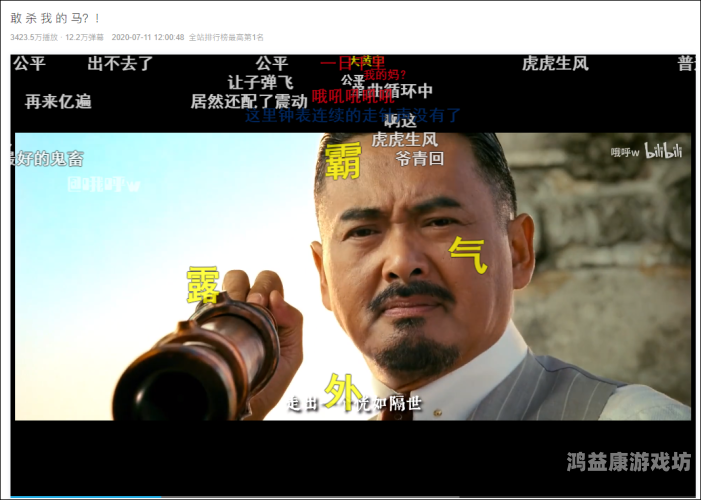Viewport: 701px width, 500px height.
Task: Click the 居然还配了震动 danmaku comment
Action: click(x=249, y=102)
